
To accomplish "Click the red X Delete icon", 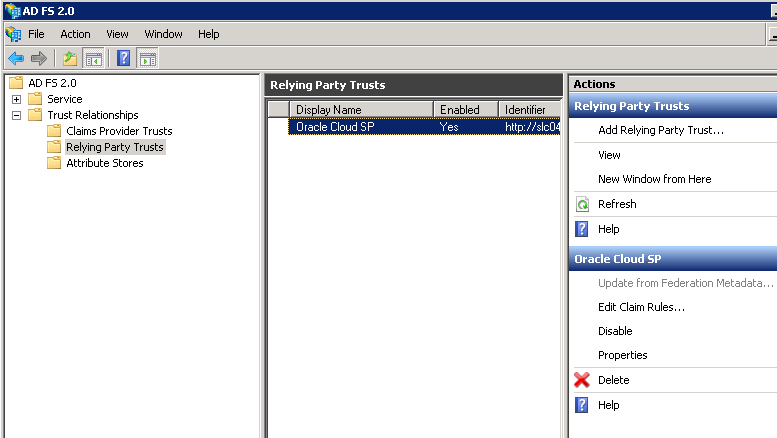I will (x=582, y=380).
